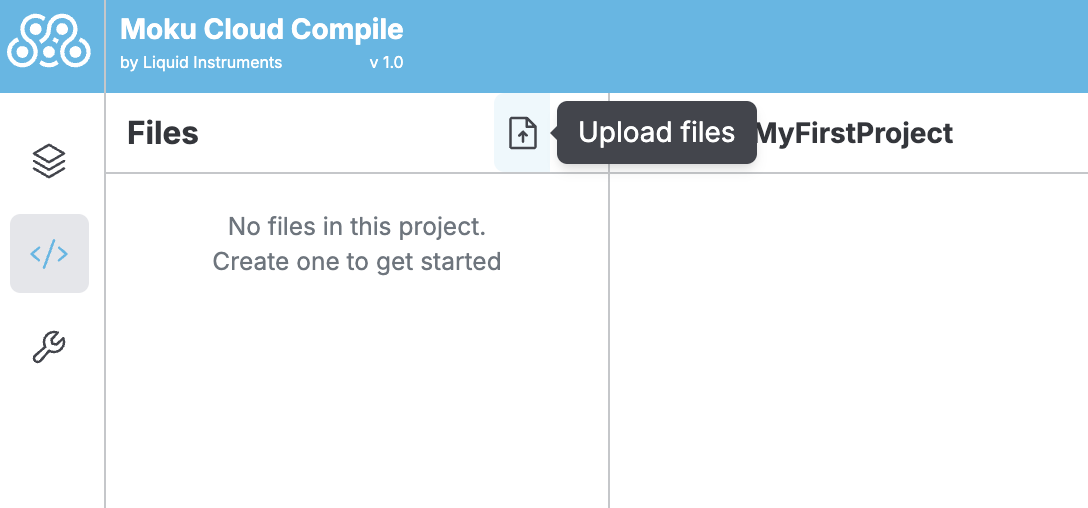This screenshot has width=1088, height=508.
Task: Click the "Files" panel heading
Action: coord(163,133)
